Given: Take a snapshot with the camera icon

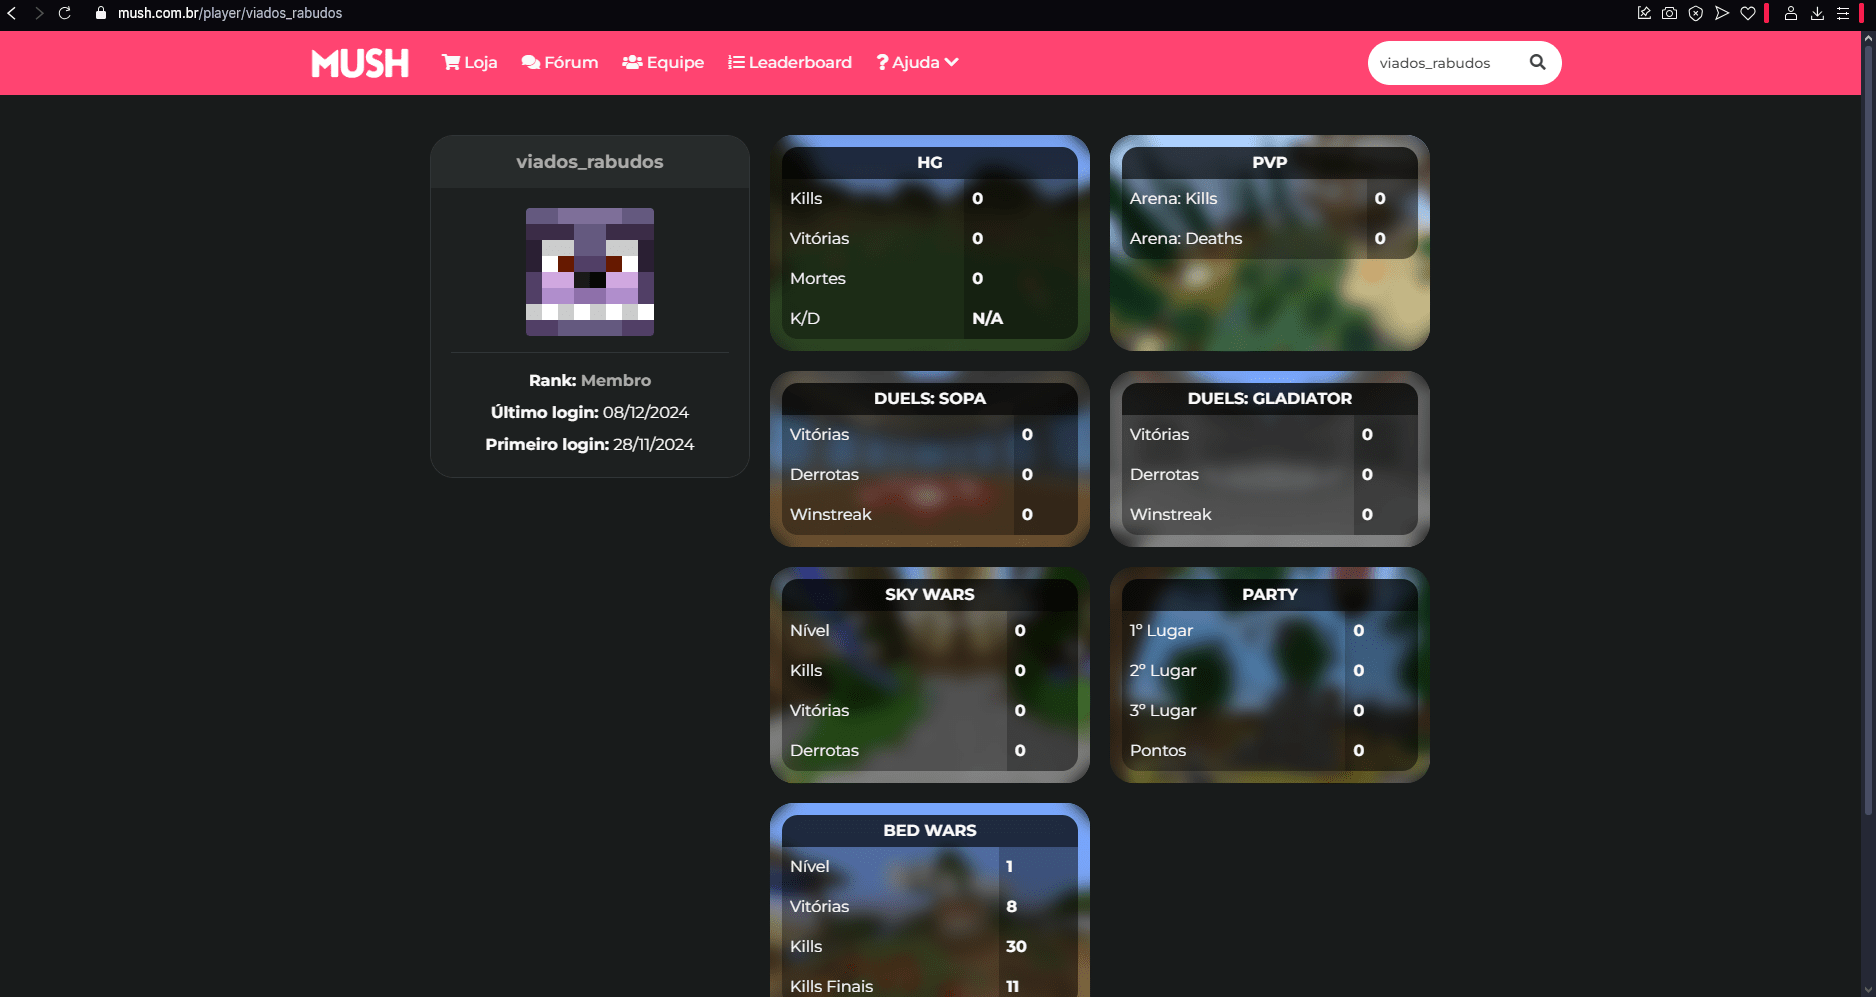Looking at the screenshot, I should (x=1669, y=13).
